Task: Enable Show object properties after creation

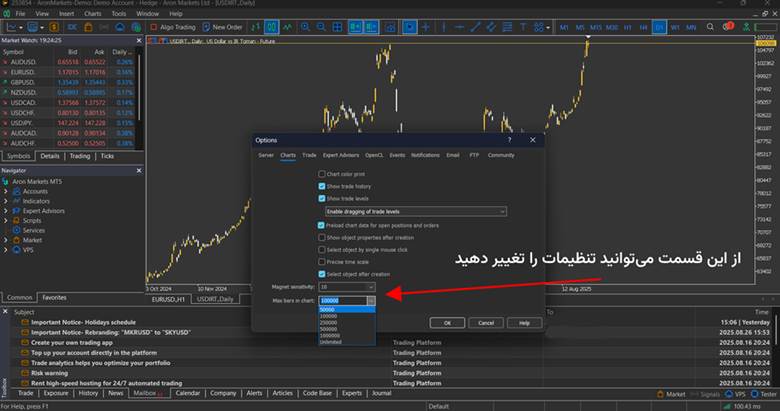Action: pos(321,238)
